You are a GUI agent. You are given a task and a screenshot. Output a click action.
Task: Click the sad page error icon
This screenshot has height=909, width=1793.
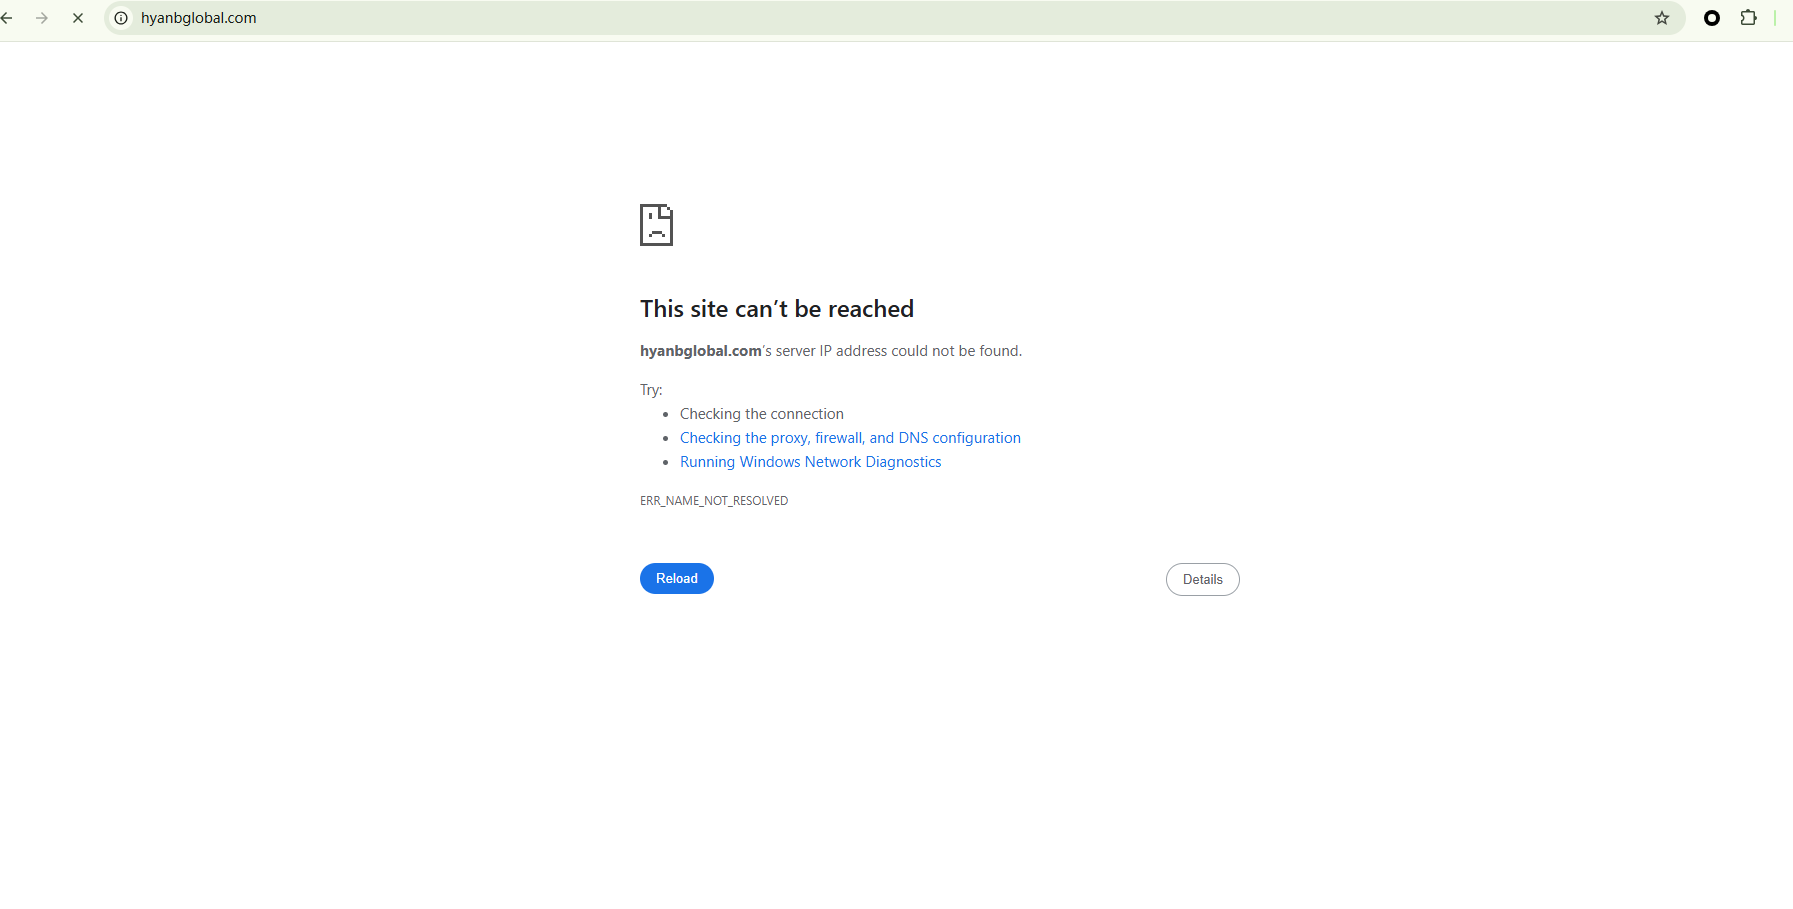(656, 225)
